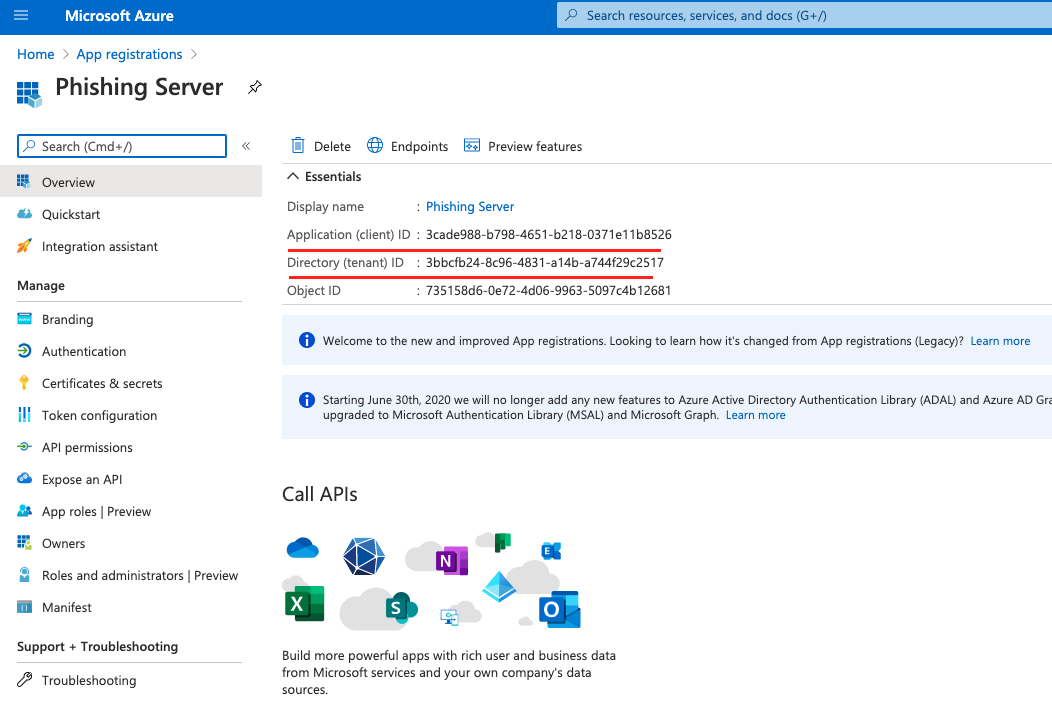Click the Expose an API cloud icon
Screen dimensions: 1052x703
click(x=24, y=478)
